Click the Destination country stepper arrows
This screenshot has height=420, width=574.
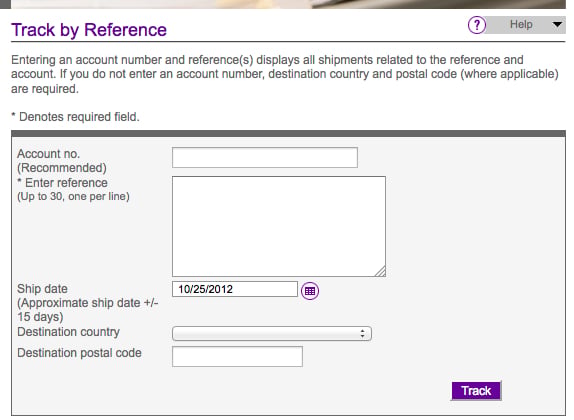pyautogui.click(x=362, y=334)
